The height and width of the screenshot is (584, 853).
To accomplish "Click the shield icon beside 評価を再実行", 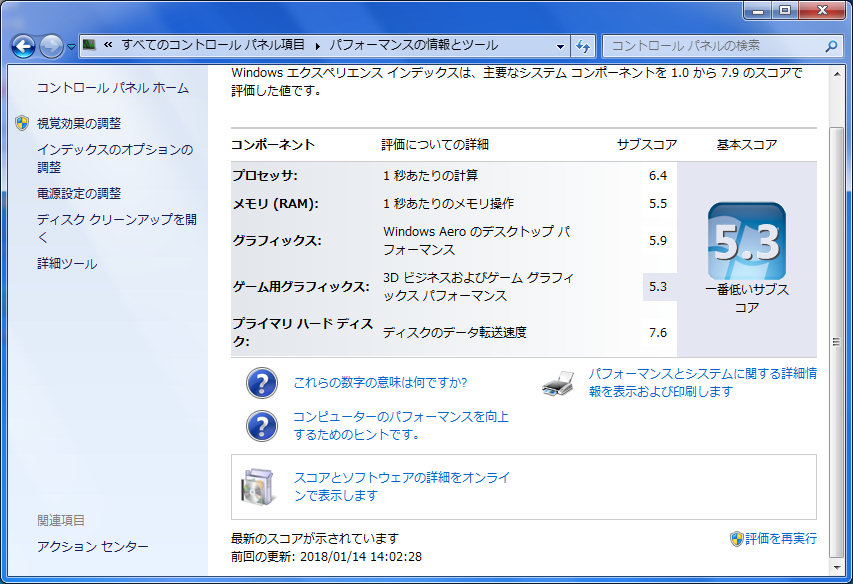I will 737,539.
